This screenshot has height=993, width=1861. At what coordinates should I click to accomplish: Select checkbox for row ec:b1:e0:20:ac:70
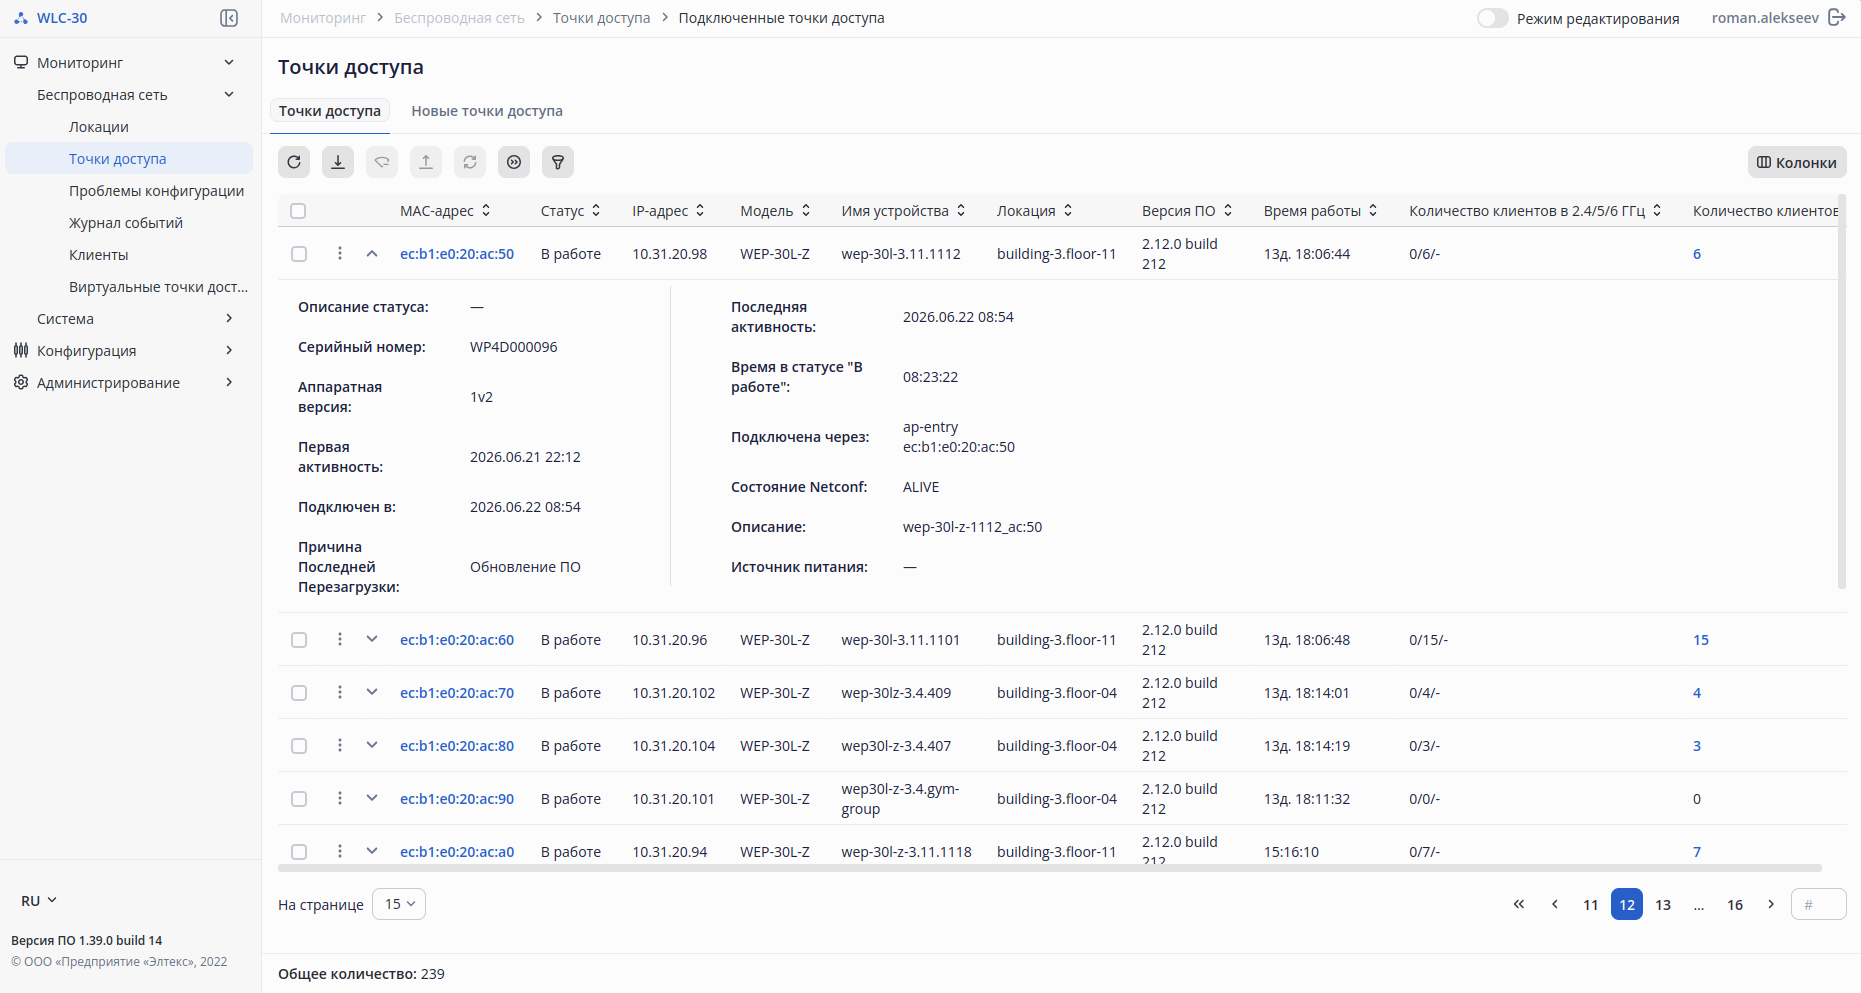(x=299, y=693)
